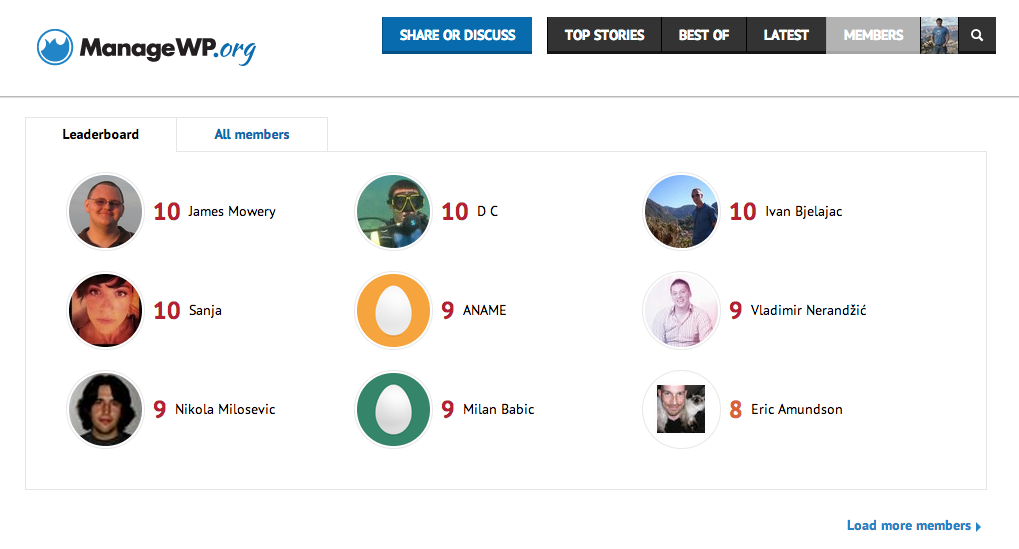Load more members link
This screenshot has width=1019, height=549.
pyautogui.click(x=914, y=526)
